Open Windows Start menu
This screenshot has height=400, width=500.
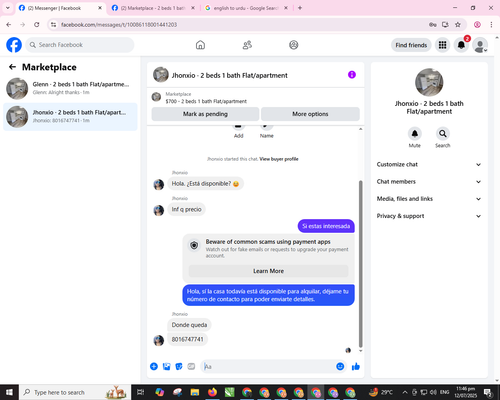tap(9, 392)
